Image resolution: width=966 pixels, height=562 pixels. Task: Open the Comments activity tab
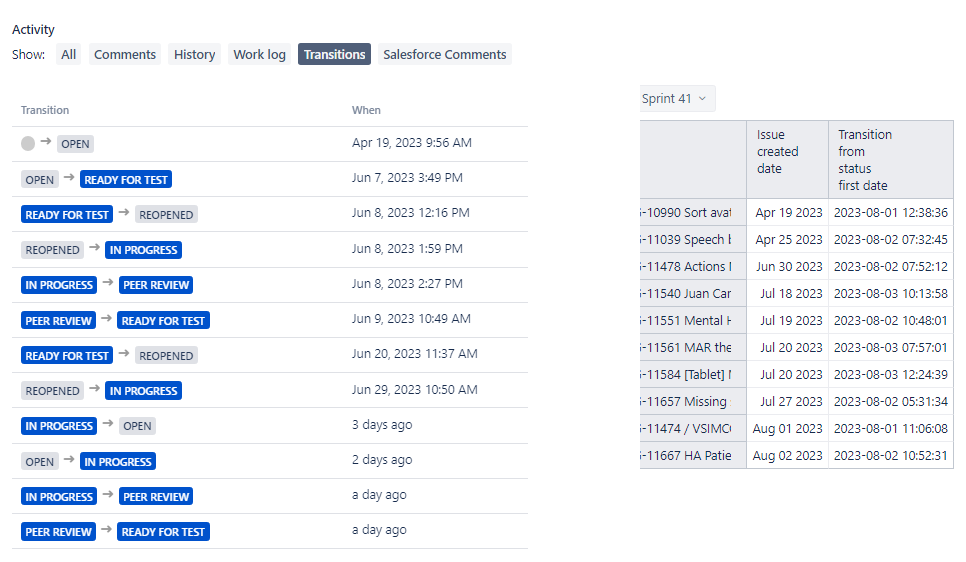tap(125, 55)
